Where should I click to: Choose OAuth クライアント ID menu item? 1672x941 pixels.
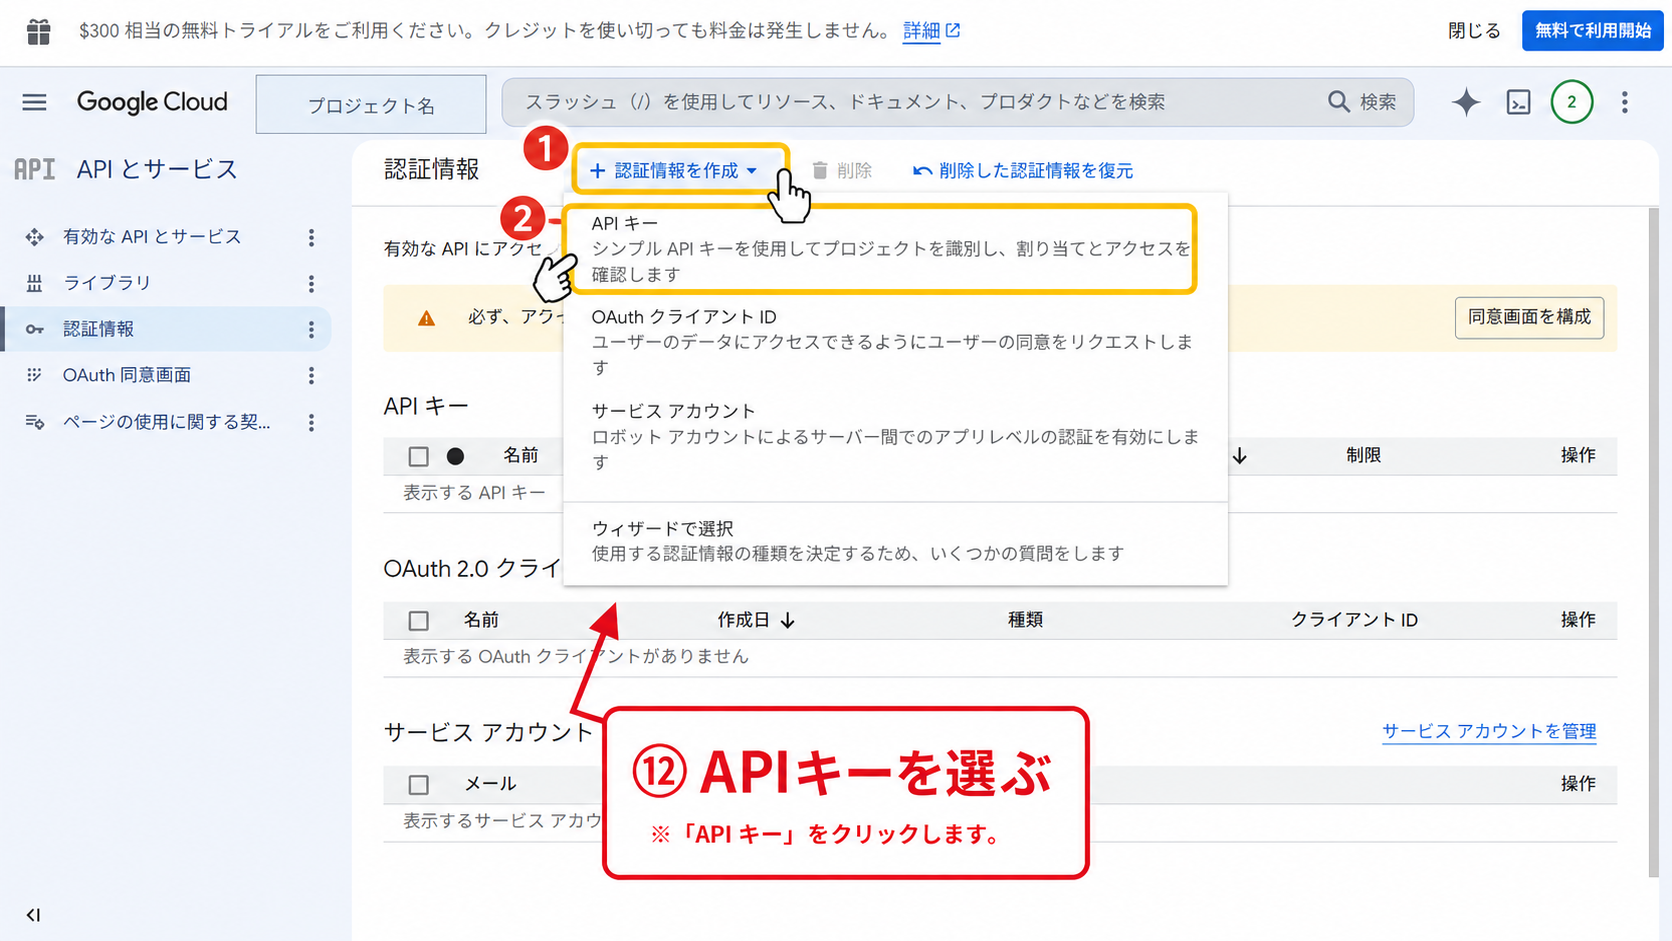(895, 342)
